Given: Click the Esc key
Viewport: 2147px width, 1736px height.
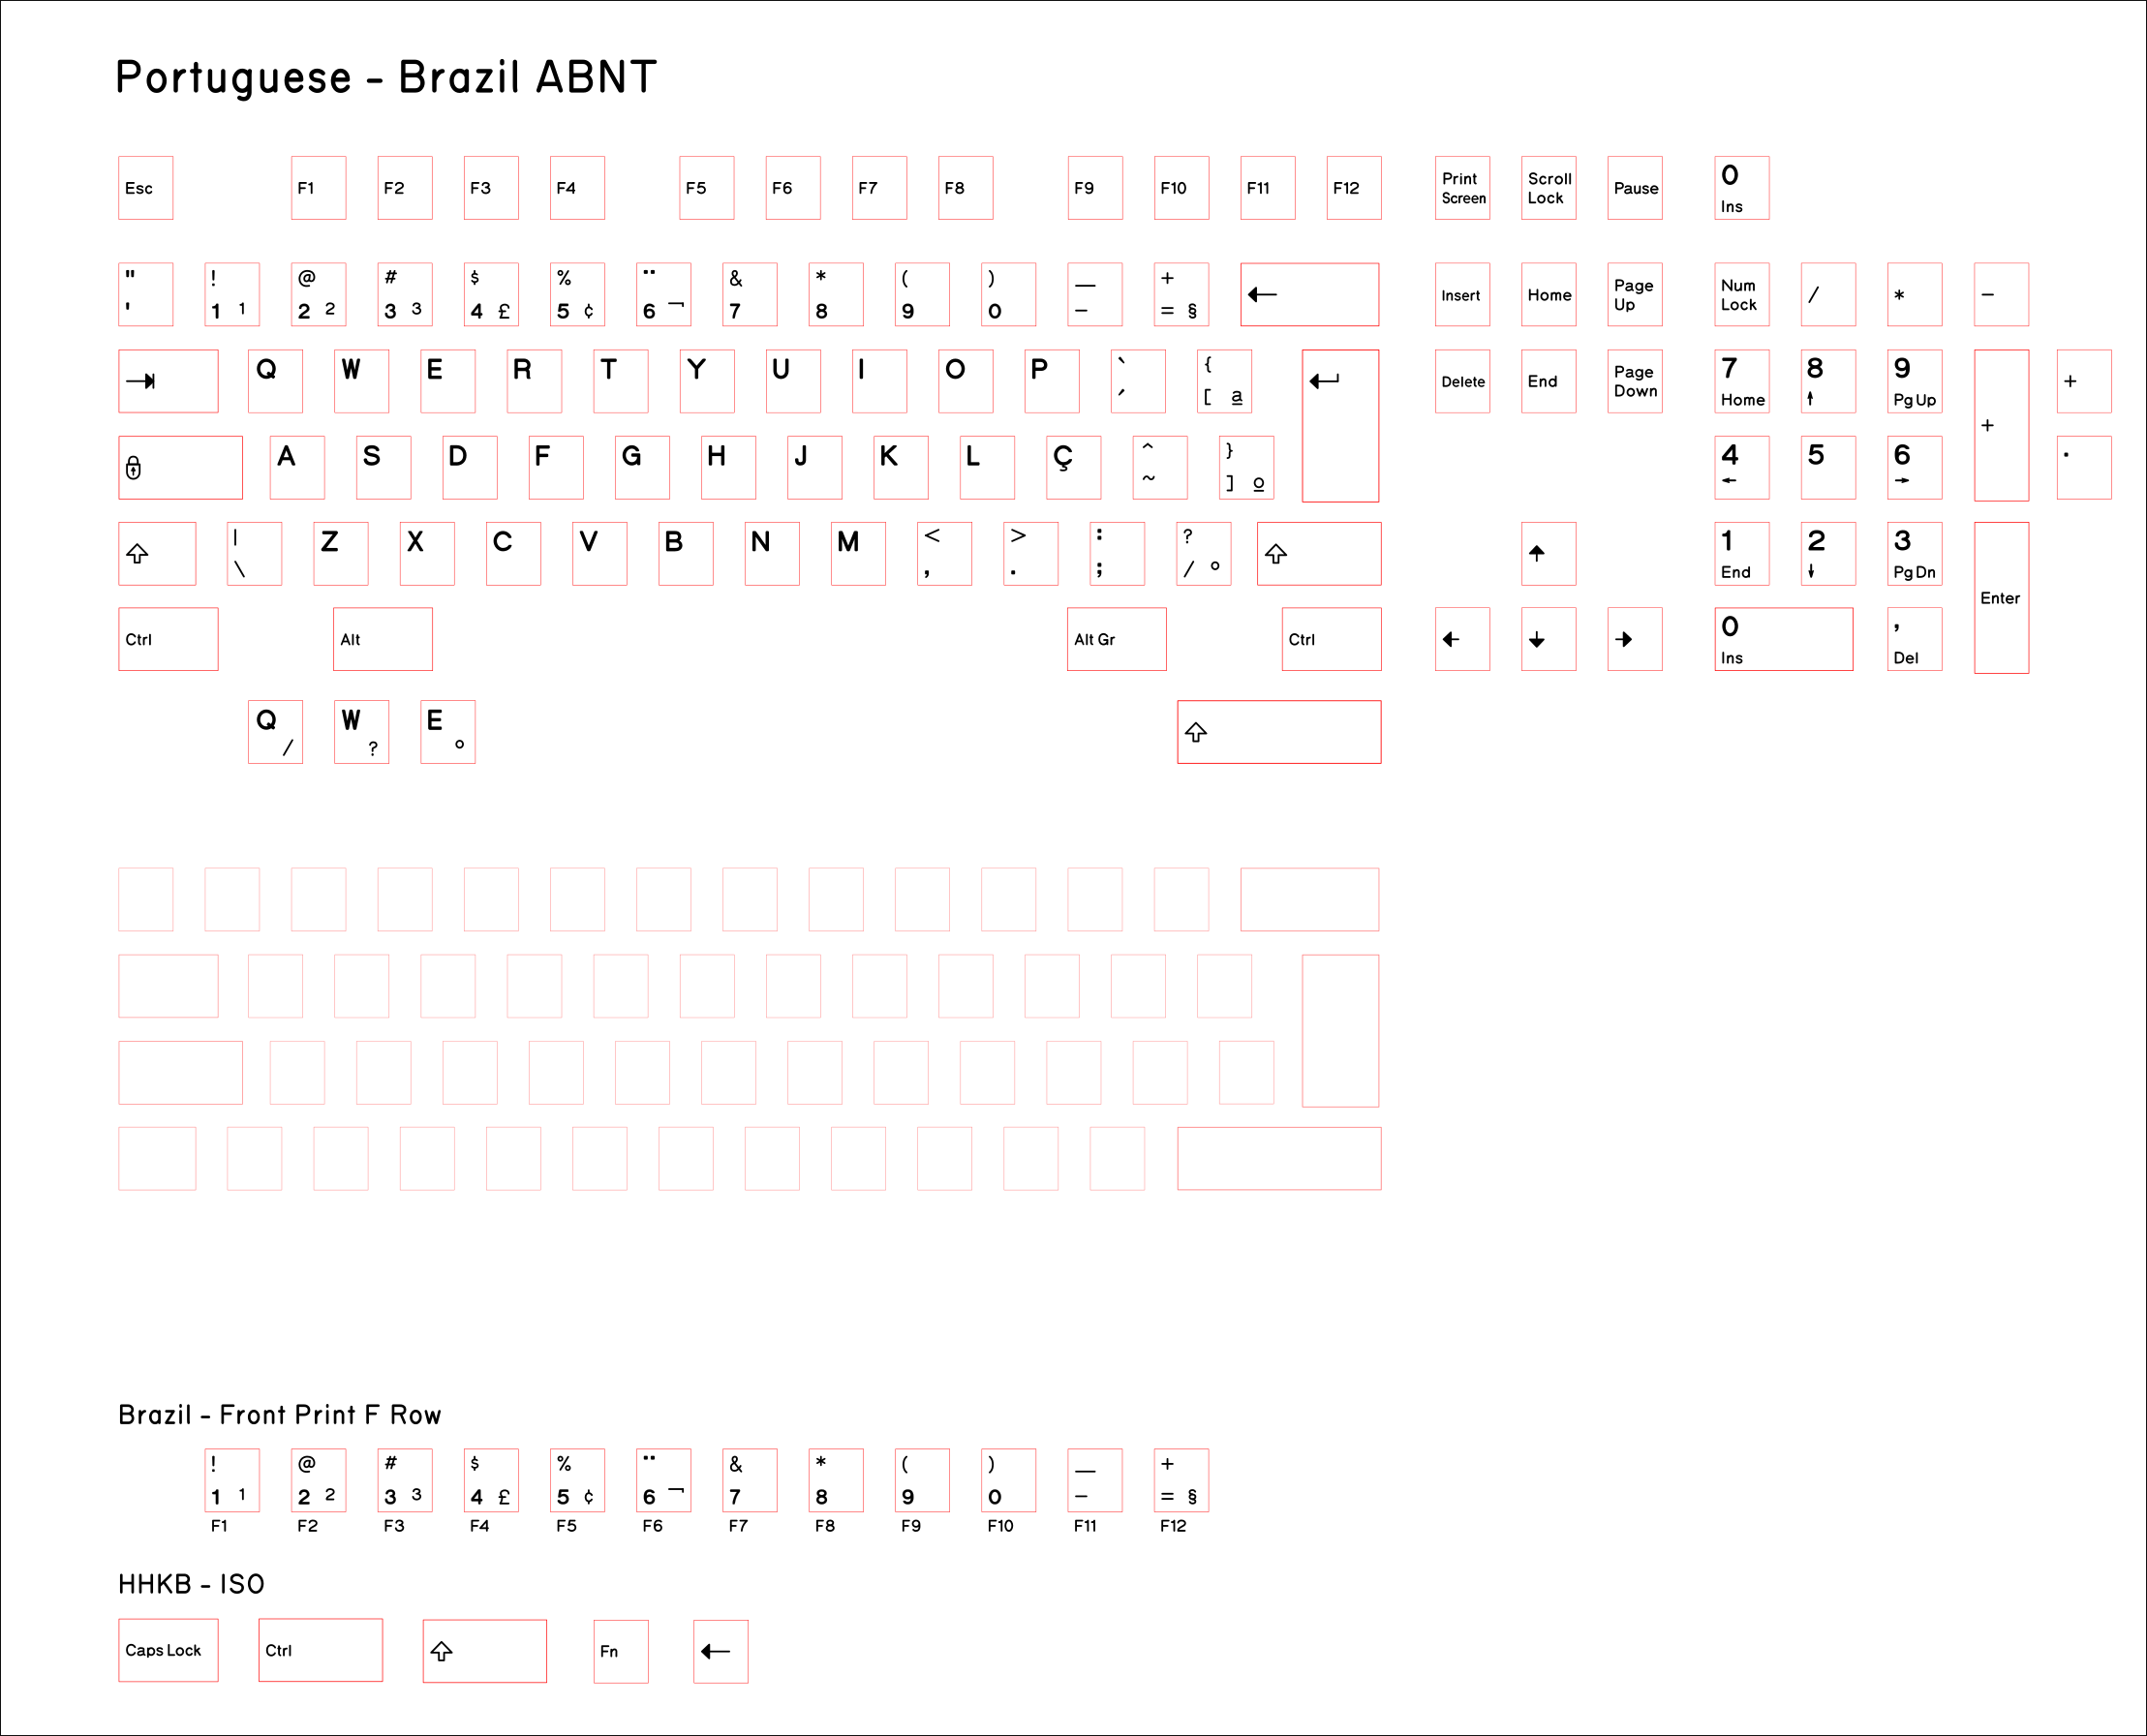Looking at the screenshot, I should 145,188.
